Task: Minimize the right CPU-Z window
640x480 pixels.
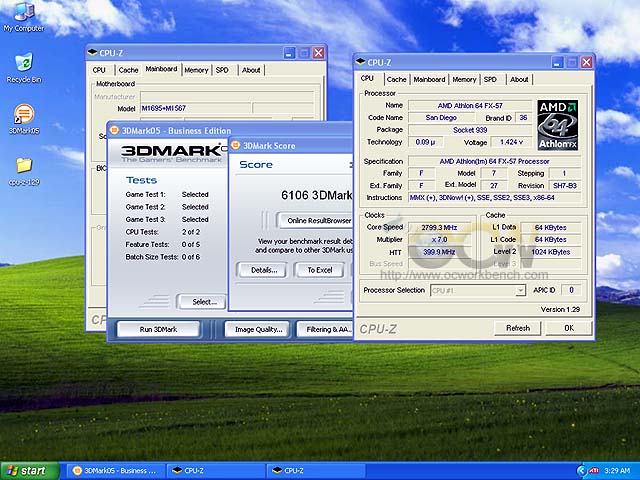Action: point(558,62)
